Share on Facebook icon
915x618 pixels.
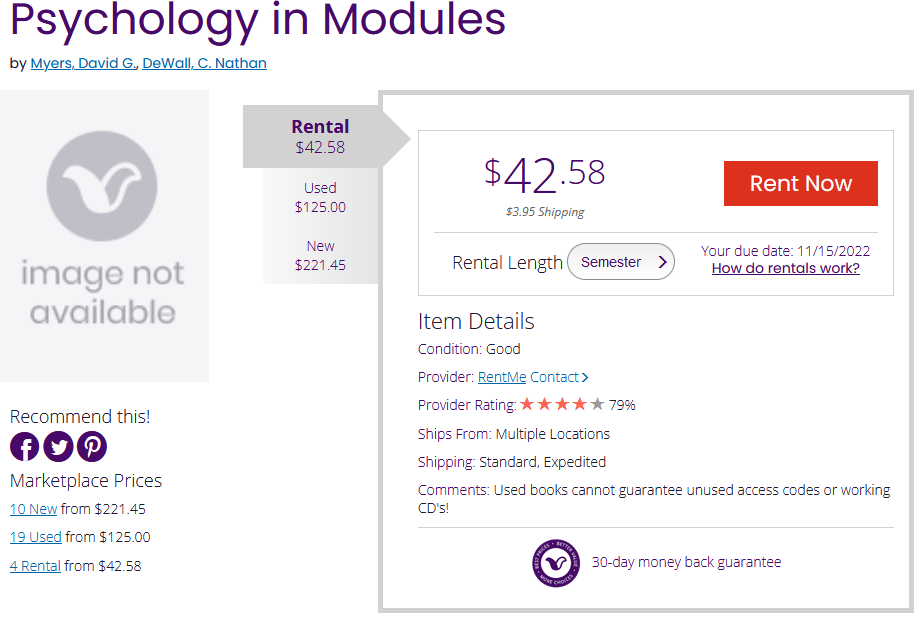tap(25, 446)
